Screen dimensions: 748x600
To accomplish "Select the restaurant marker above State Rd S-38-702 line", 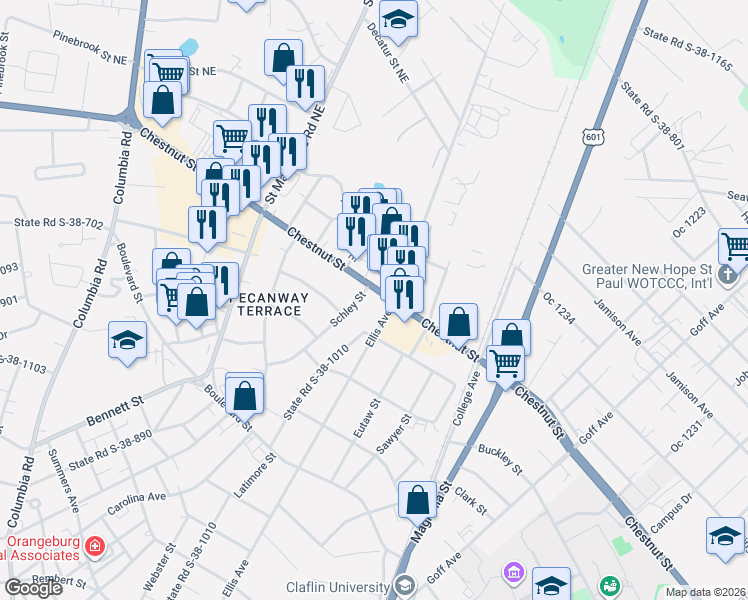I will (207, 225).
